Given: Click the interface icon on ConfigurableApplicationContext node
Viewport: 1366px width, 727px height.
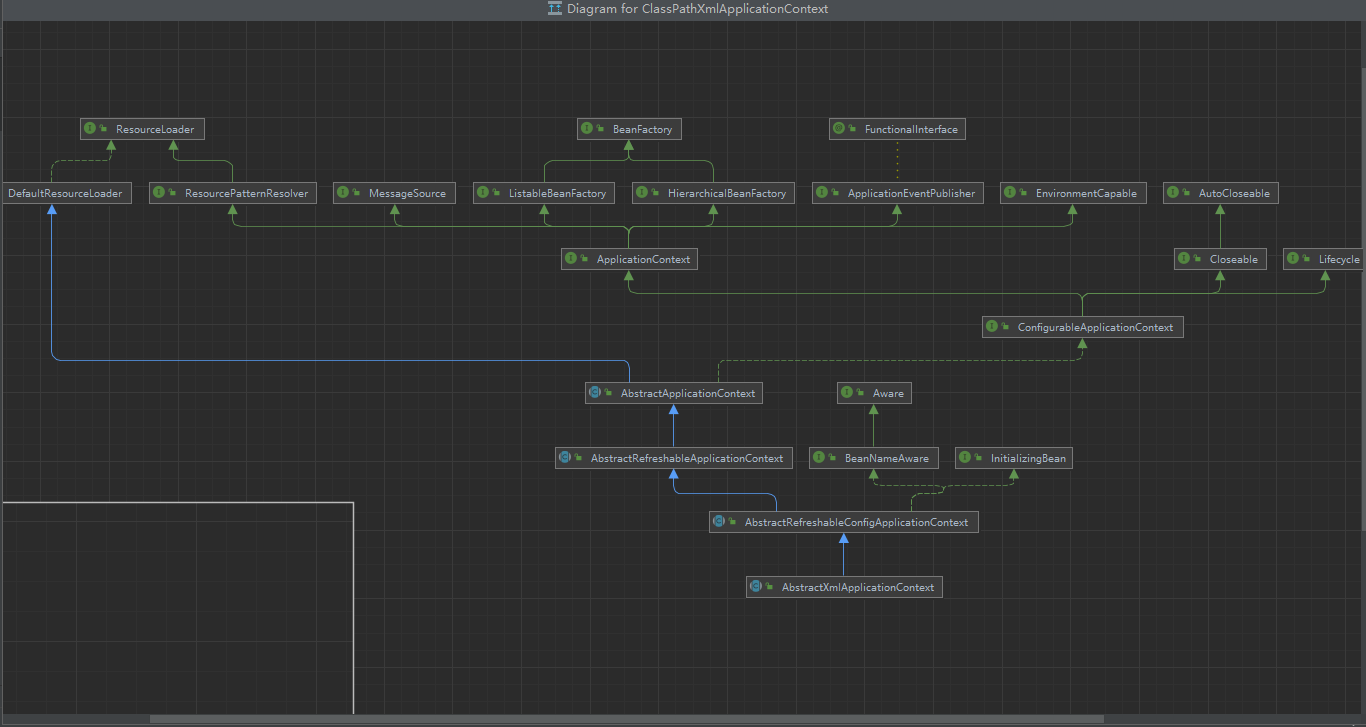Looking at the screenshot, I should coord(992,327).
